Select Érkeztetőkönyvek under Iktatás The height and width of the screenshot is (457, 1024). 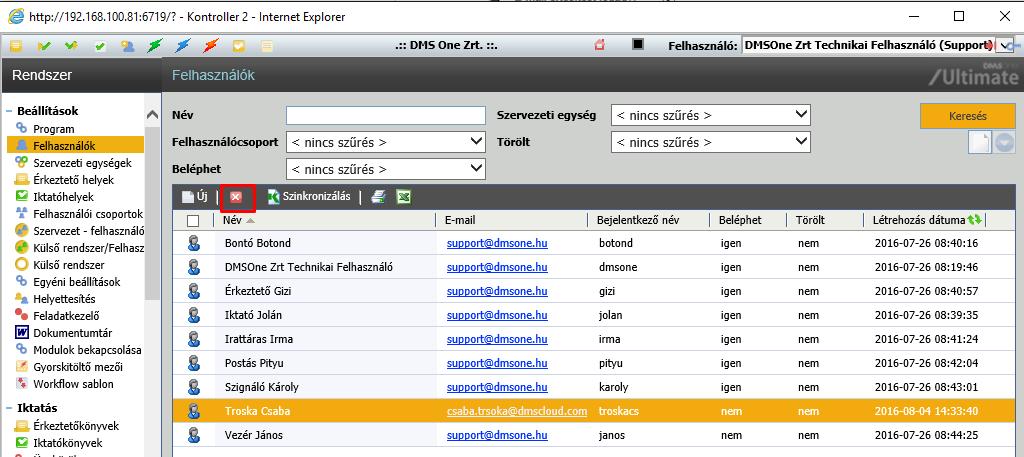coord(76,426)
